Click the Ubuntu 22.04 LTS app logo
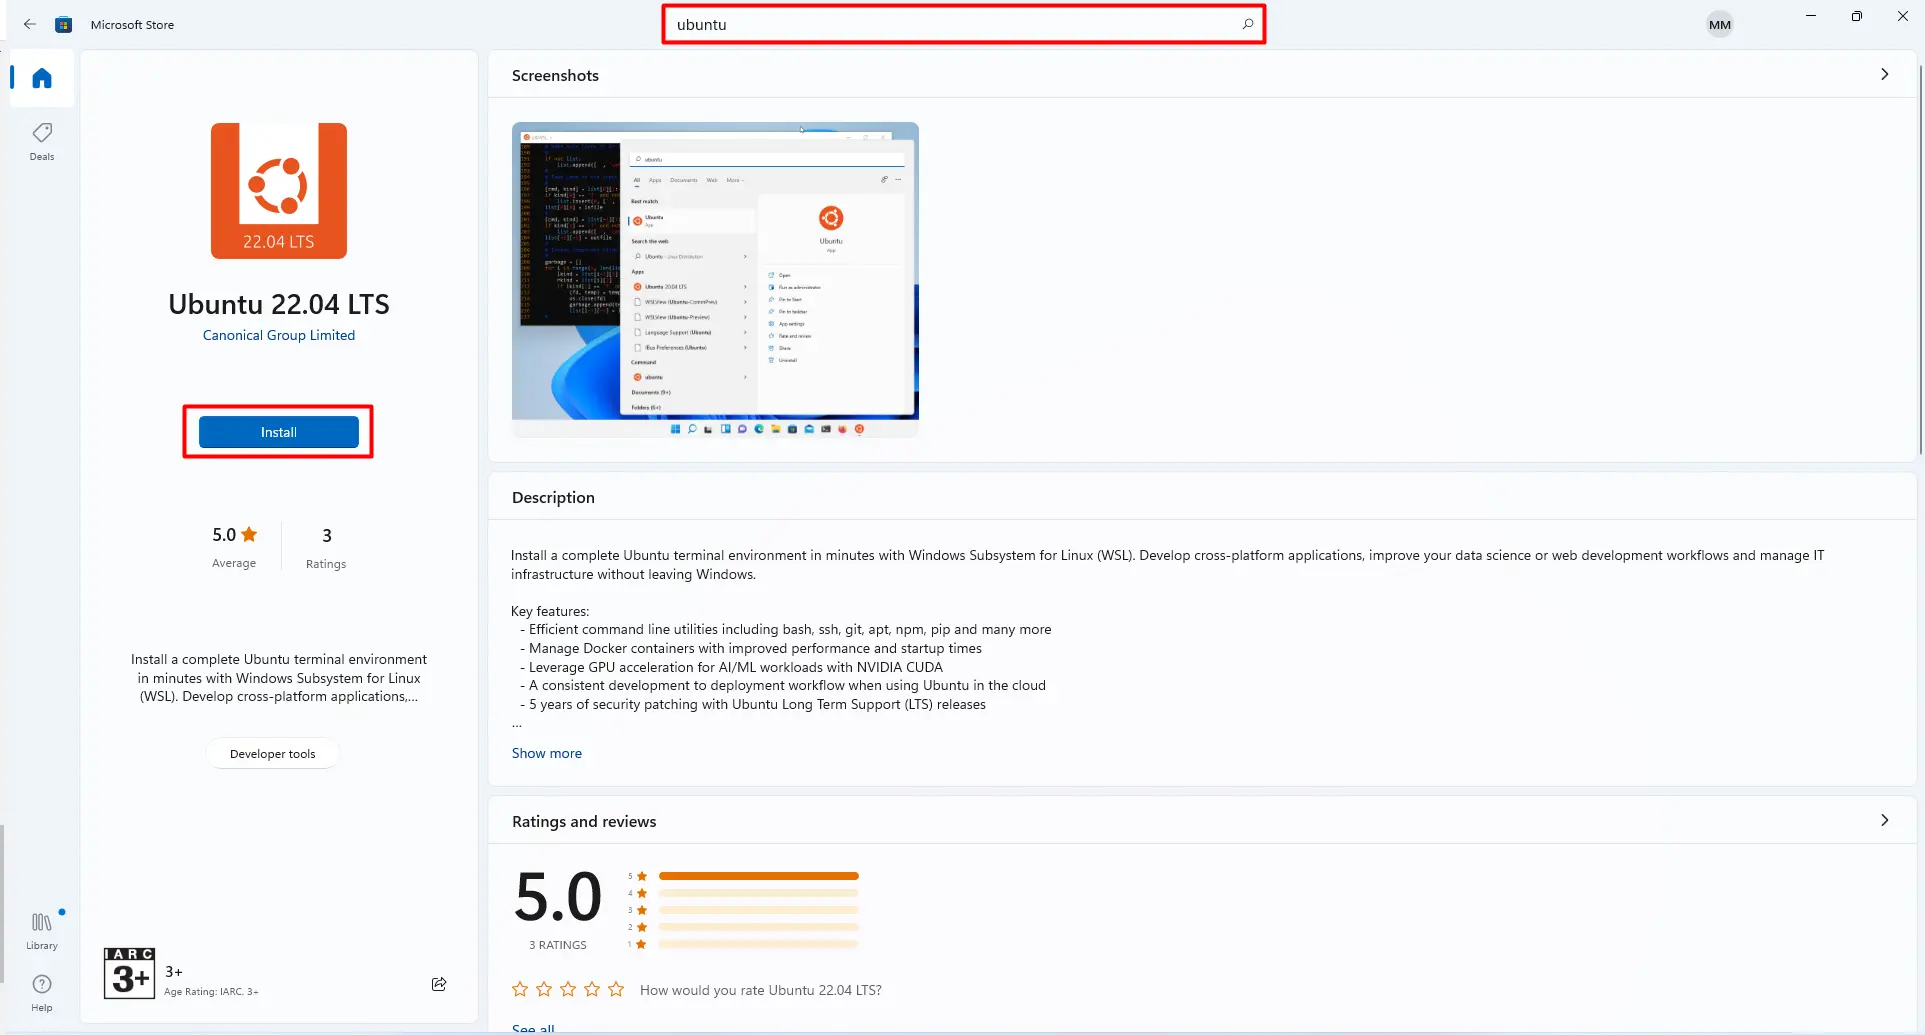 (279, 191)
